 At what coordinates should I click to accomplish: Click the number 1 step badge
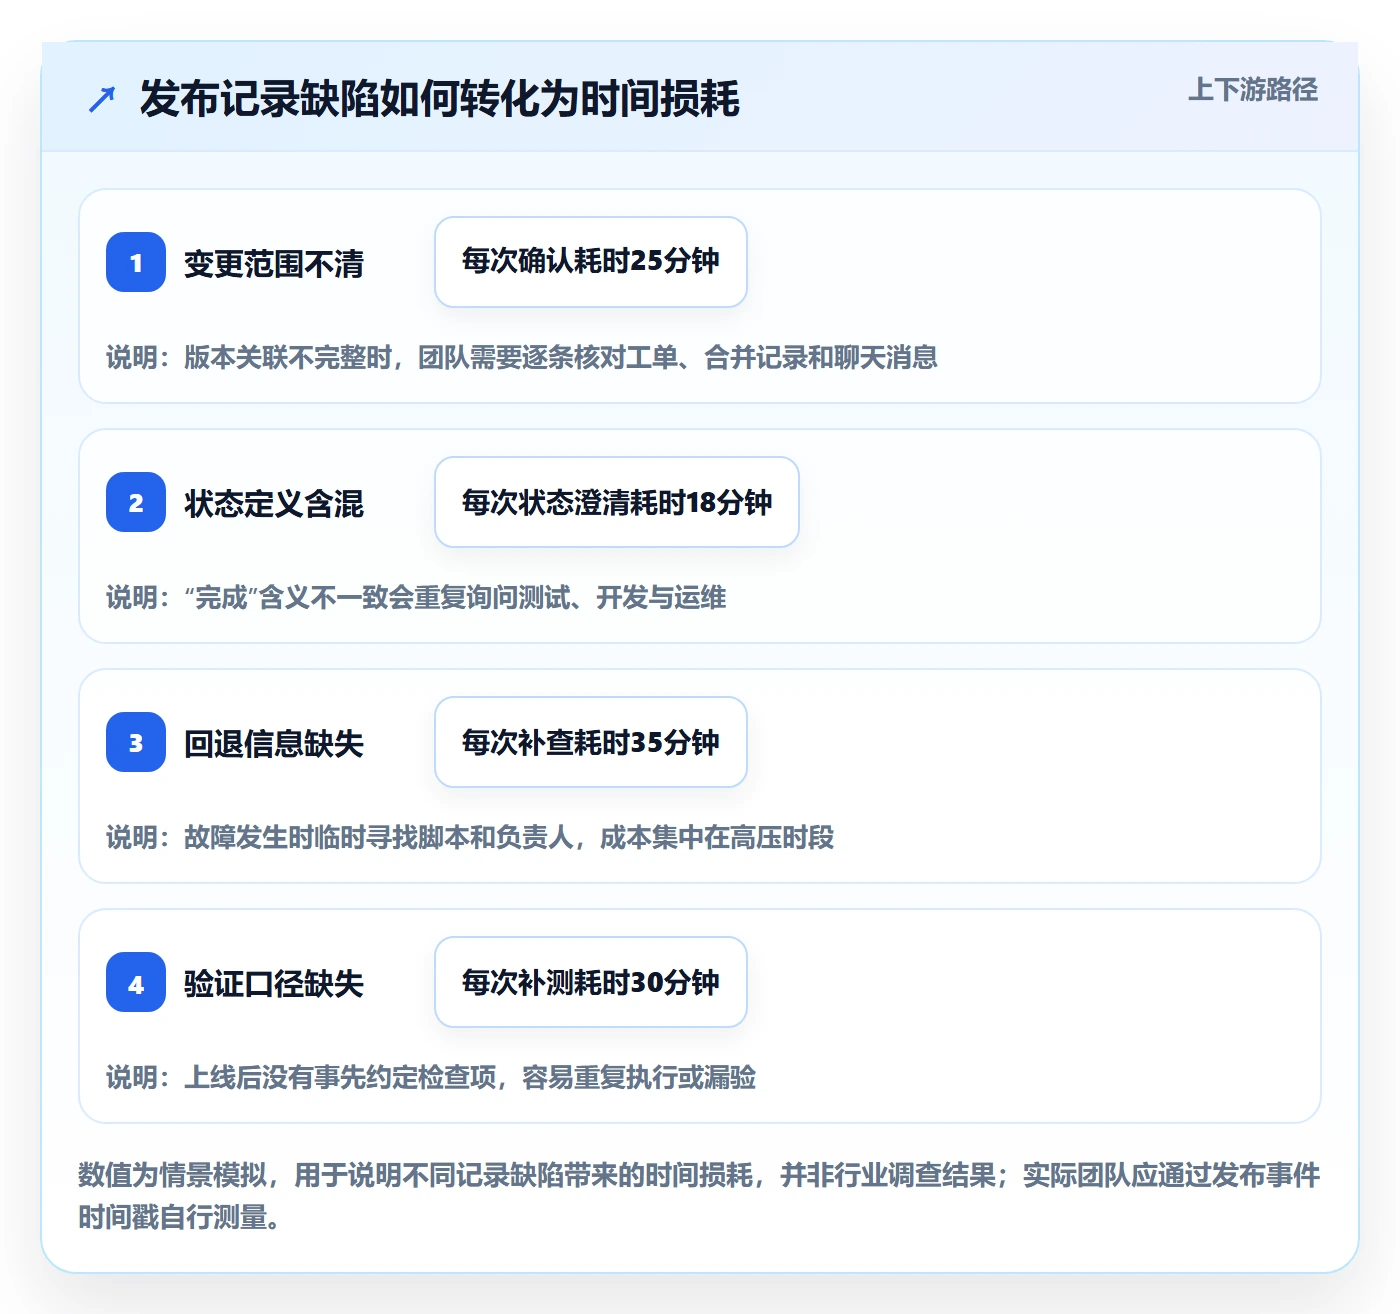point(136,262)
